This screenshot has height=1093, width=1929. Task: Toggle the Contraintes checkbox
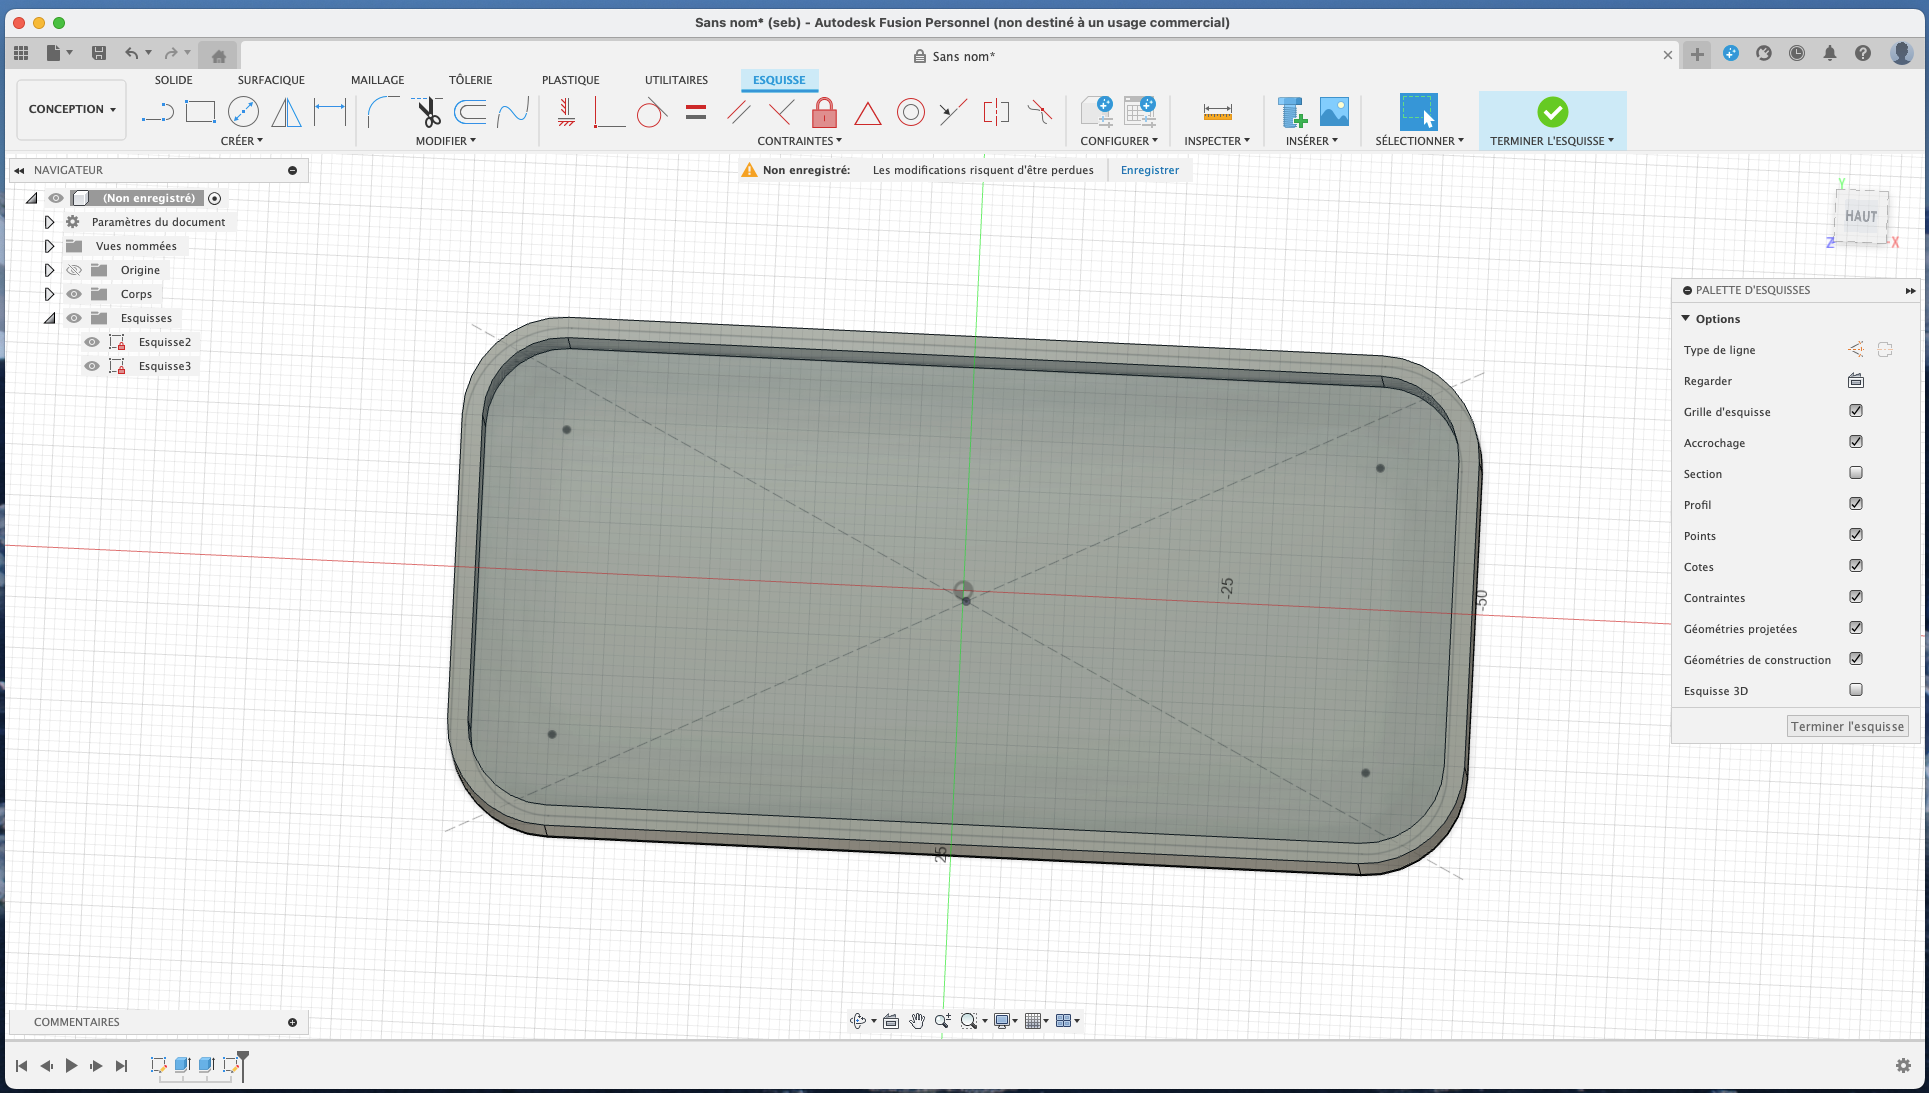(x=1856, y=597)
